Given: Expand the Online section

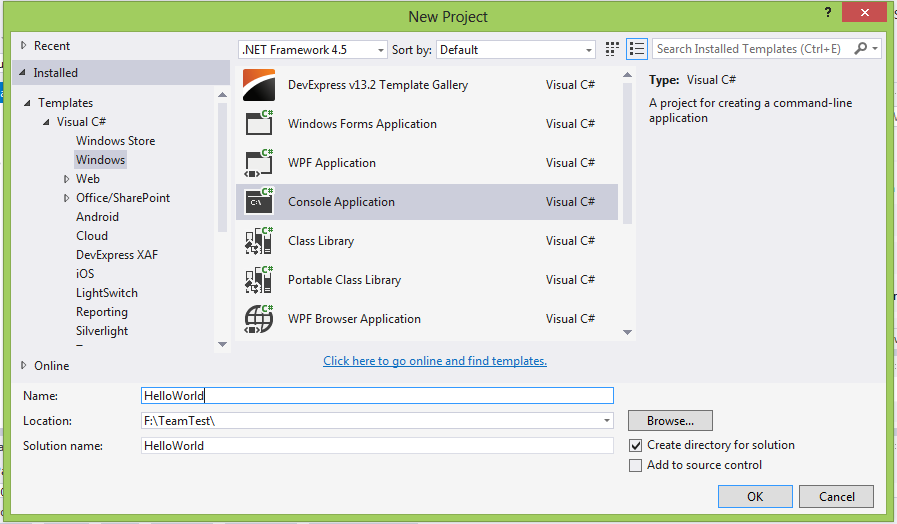Looking at the screenshot, I should (23, 365).
